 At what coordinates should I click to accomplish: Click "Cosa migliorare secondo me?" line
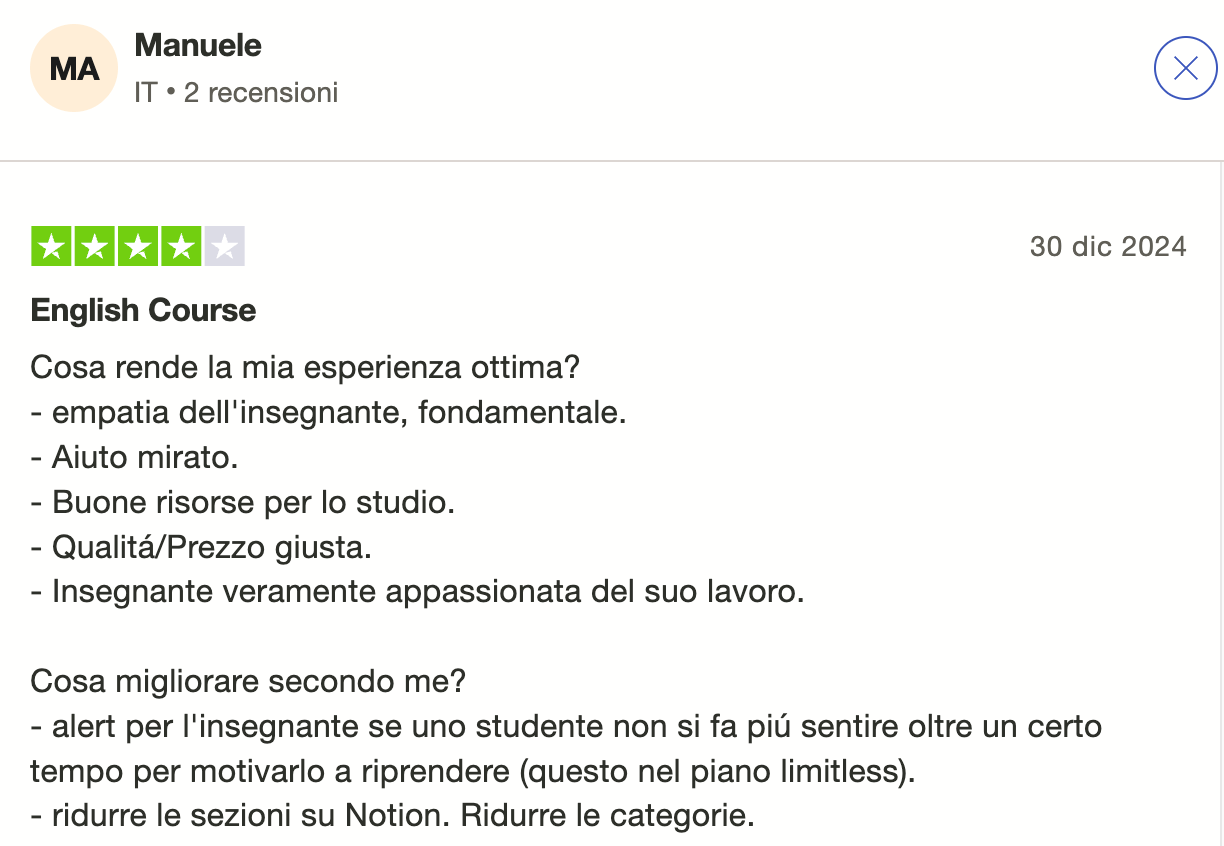tap(248, 682)
